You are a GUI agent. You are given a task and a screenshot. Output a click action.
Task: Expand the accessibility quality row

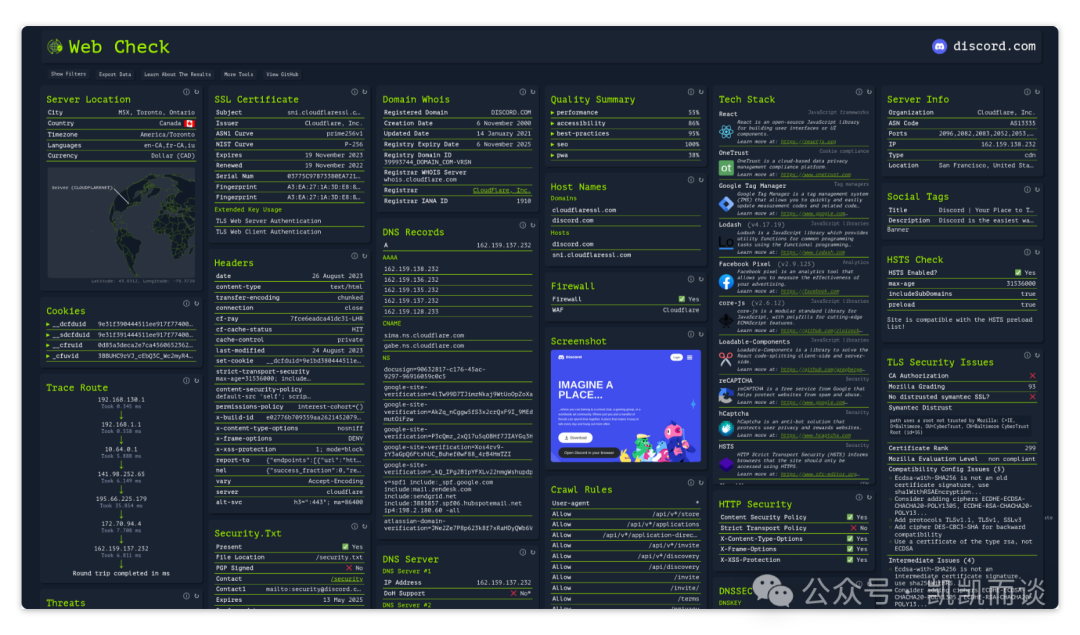point(625,123)
